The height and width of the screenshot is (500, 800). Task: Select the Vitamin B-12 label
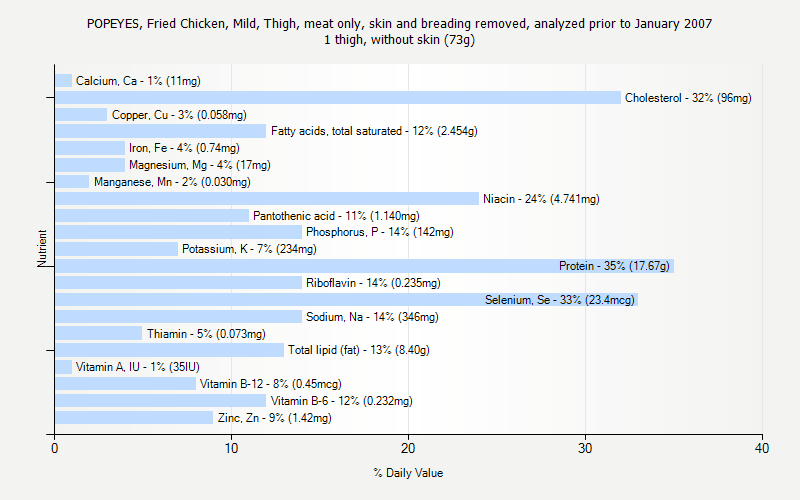coord(270,384)
